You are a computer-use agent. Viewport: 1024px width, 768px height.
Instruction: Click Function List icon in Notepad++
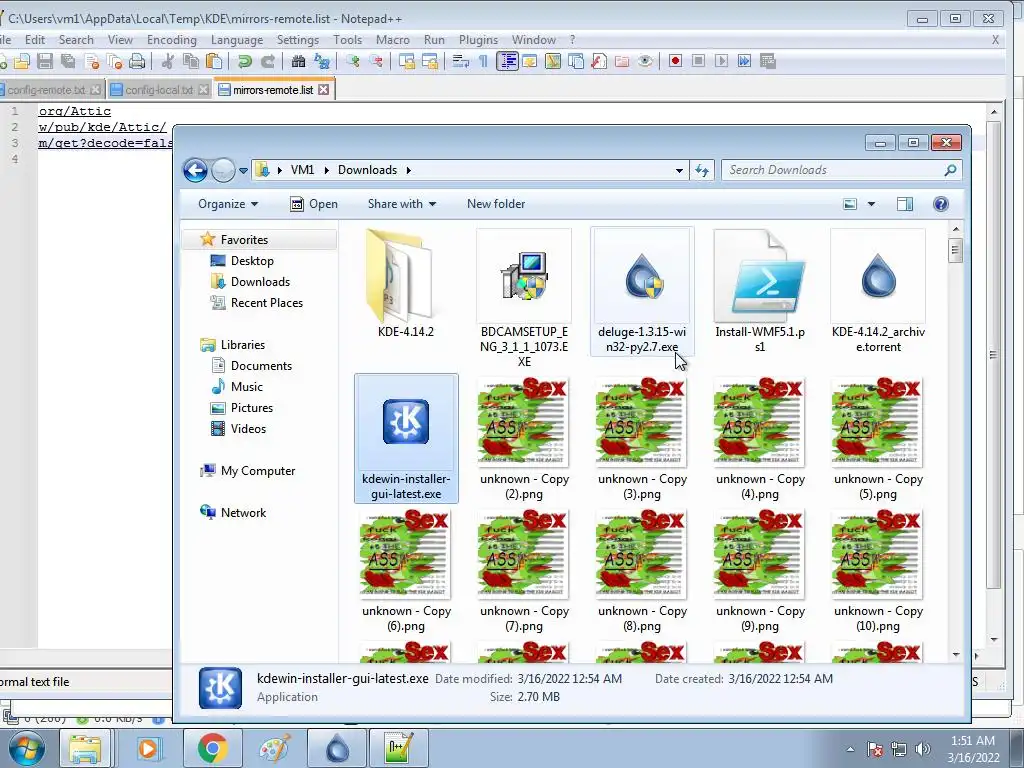(x=599, y=61)
